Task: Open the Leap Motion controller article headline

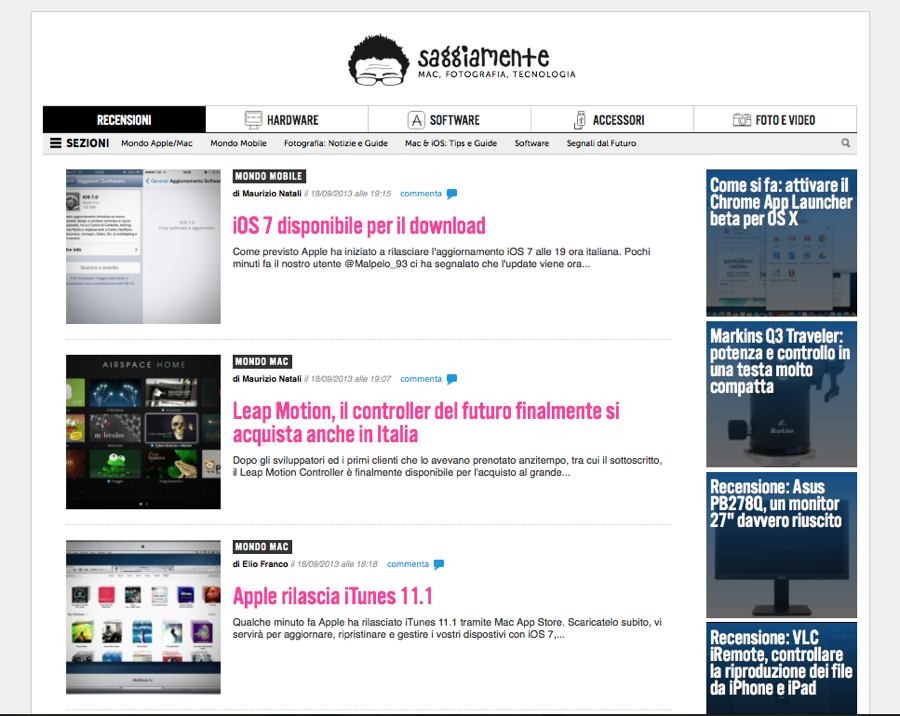Action: click(426, 422)
